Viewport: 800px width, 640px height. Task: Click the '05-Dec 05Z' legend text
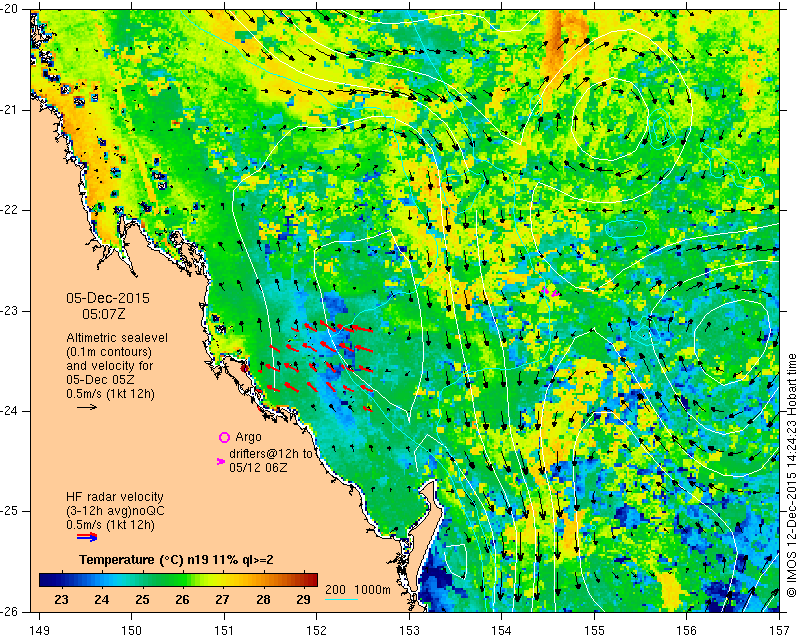[101, 380]
